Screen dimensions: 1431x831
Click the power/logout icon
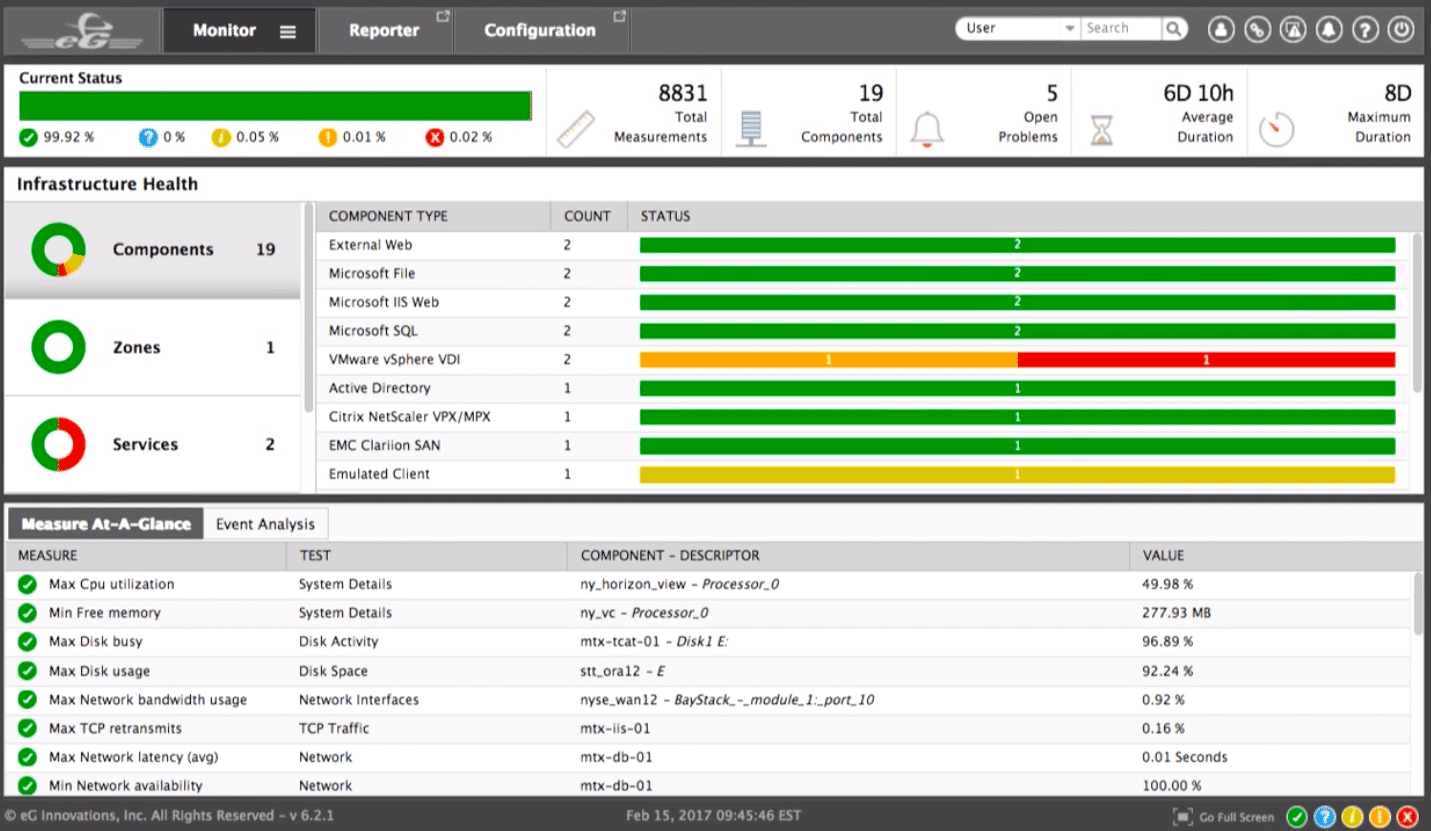(1400, 29)
